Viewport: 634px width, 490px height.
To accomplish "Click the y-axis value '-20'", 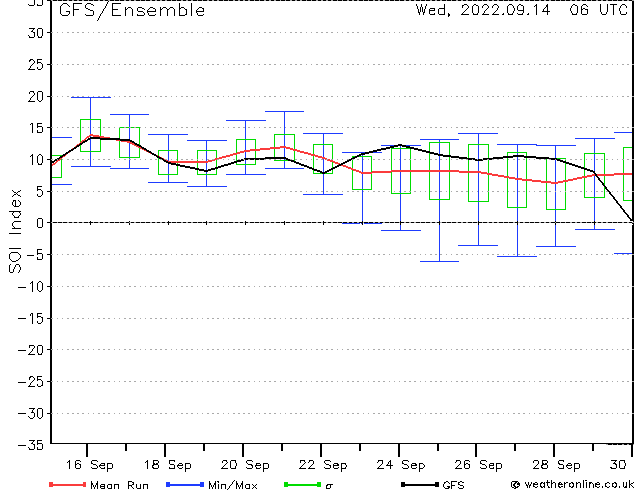I will pos(31,350).
